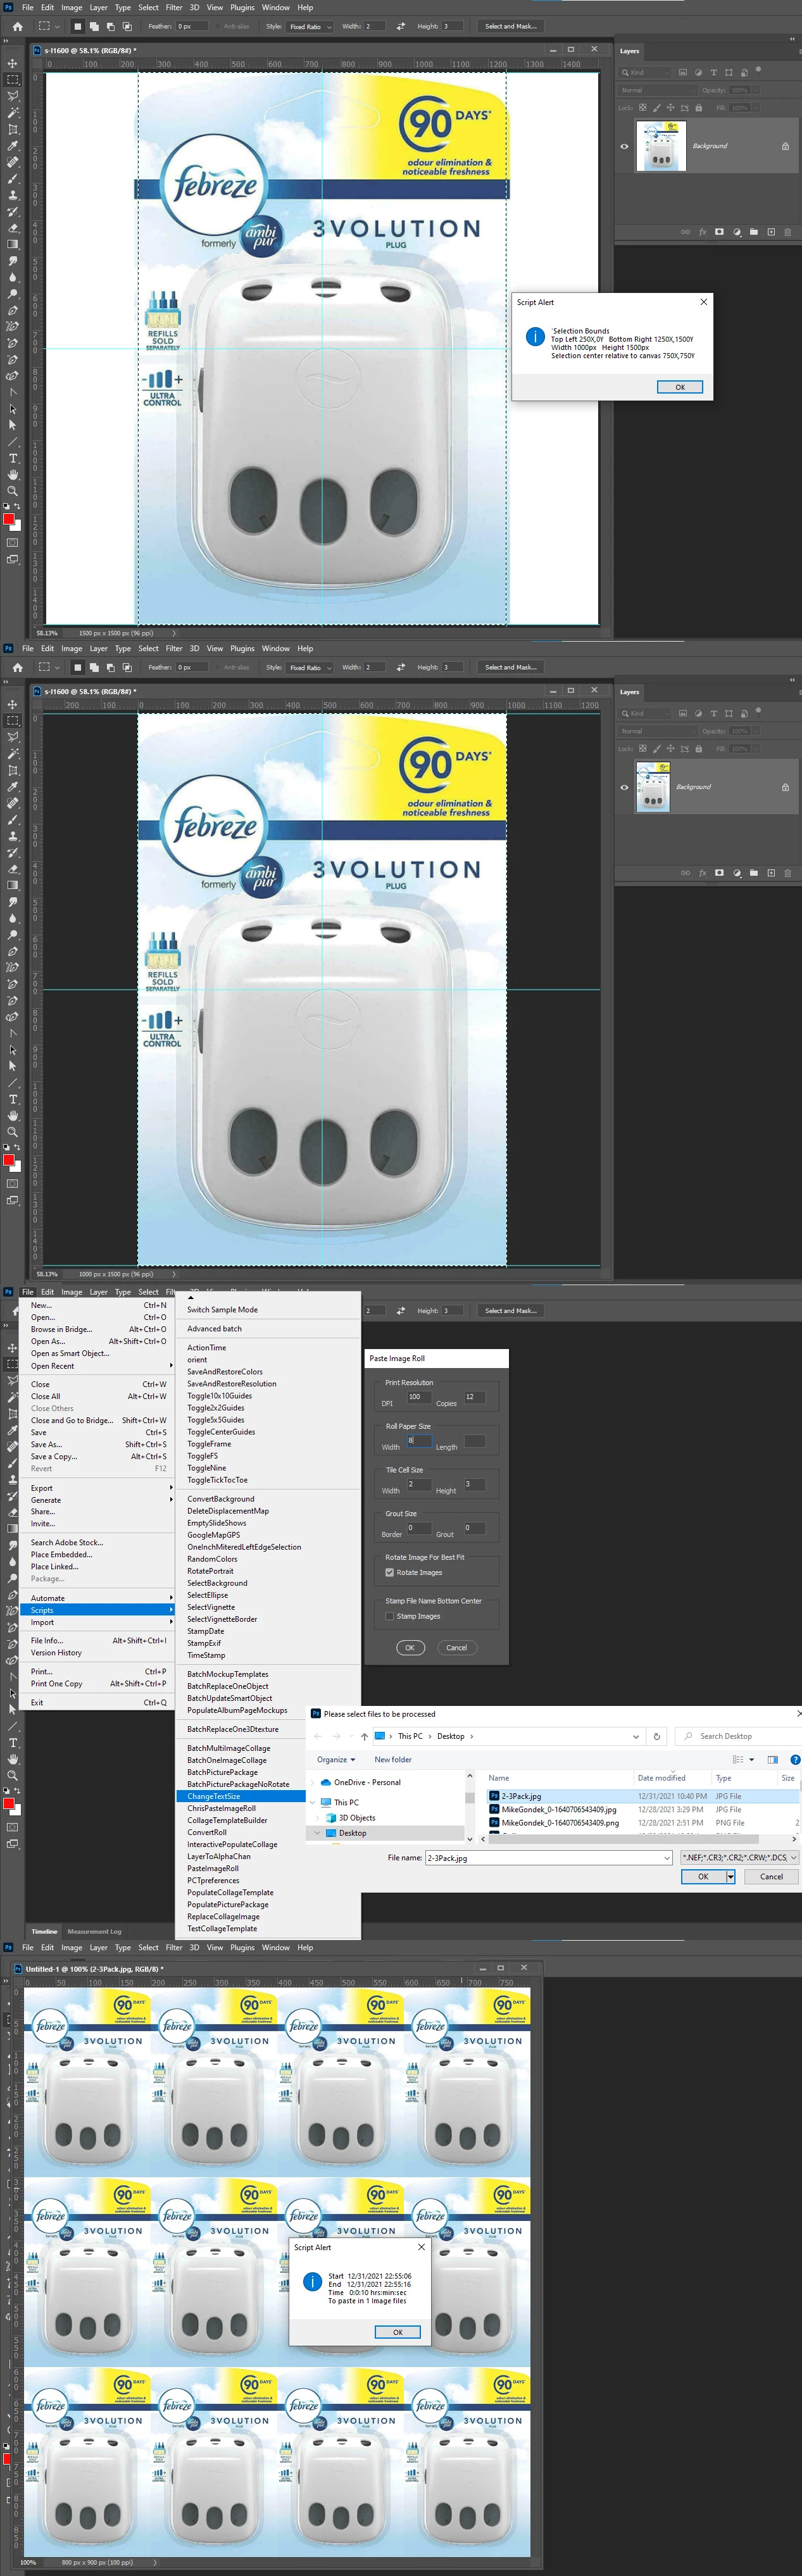
Task: Add a layer mask in top Layers panel
Action: coord(719,232)
